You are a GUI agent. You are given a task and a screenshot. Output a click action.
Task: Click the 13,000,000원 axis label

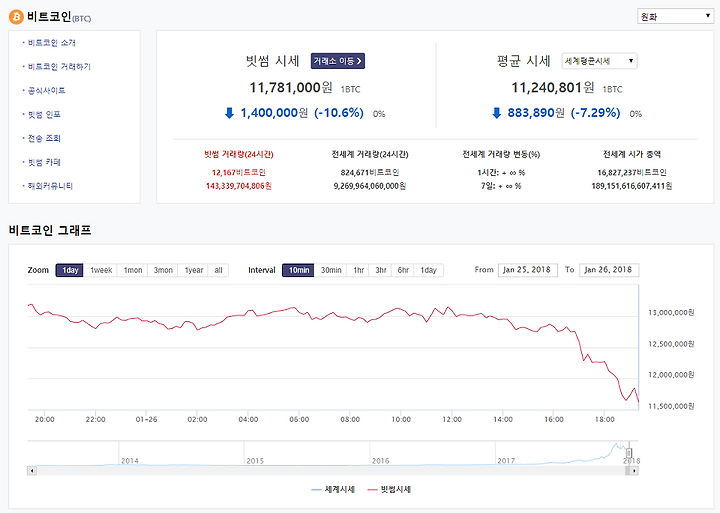(x=671, y=313)
